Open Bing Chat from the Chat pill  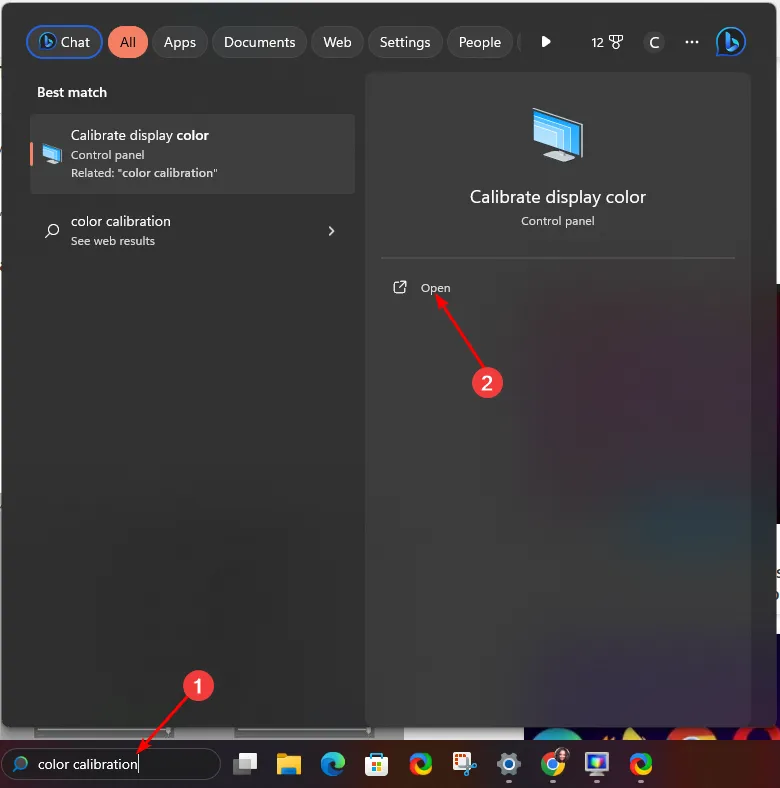pos(64,42)
